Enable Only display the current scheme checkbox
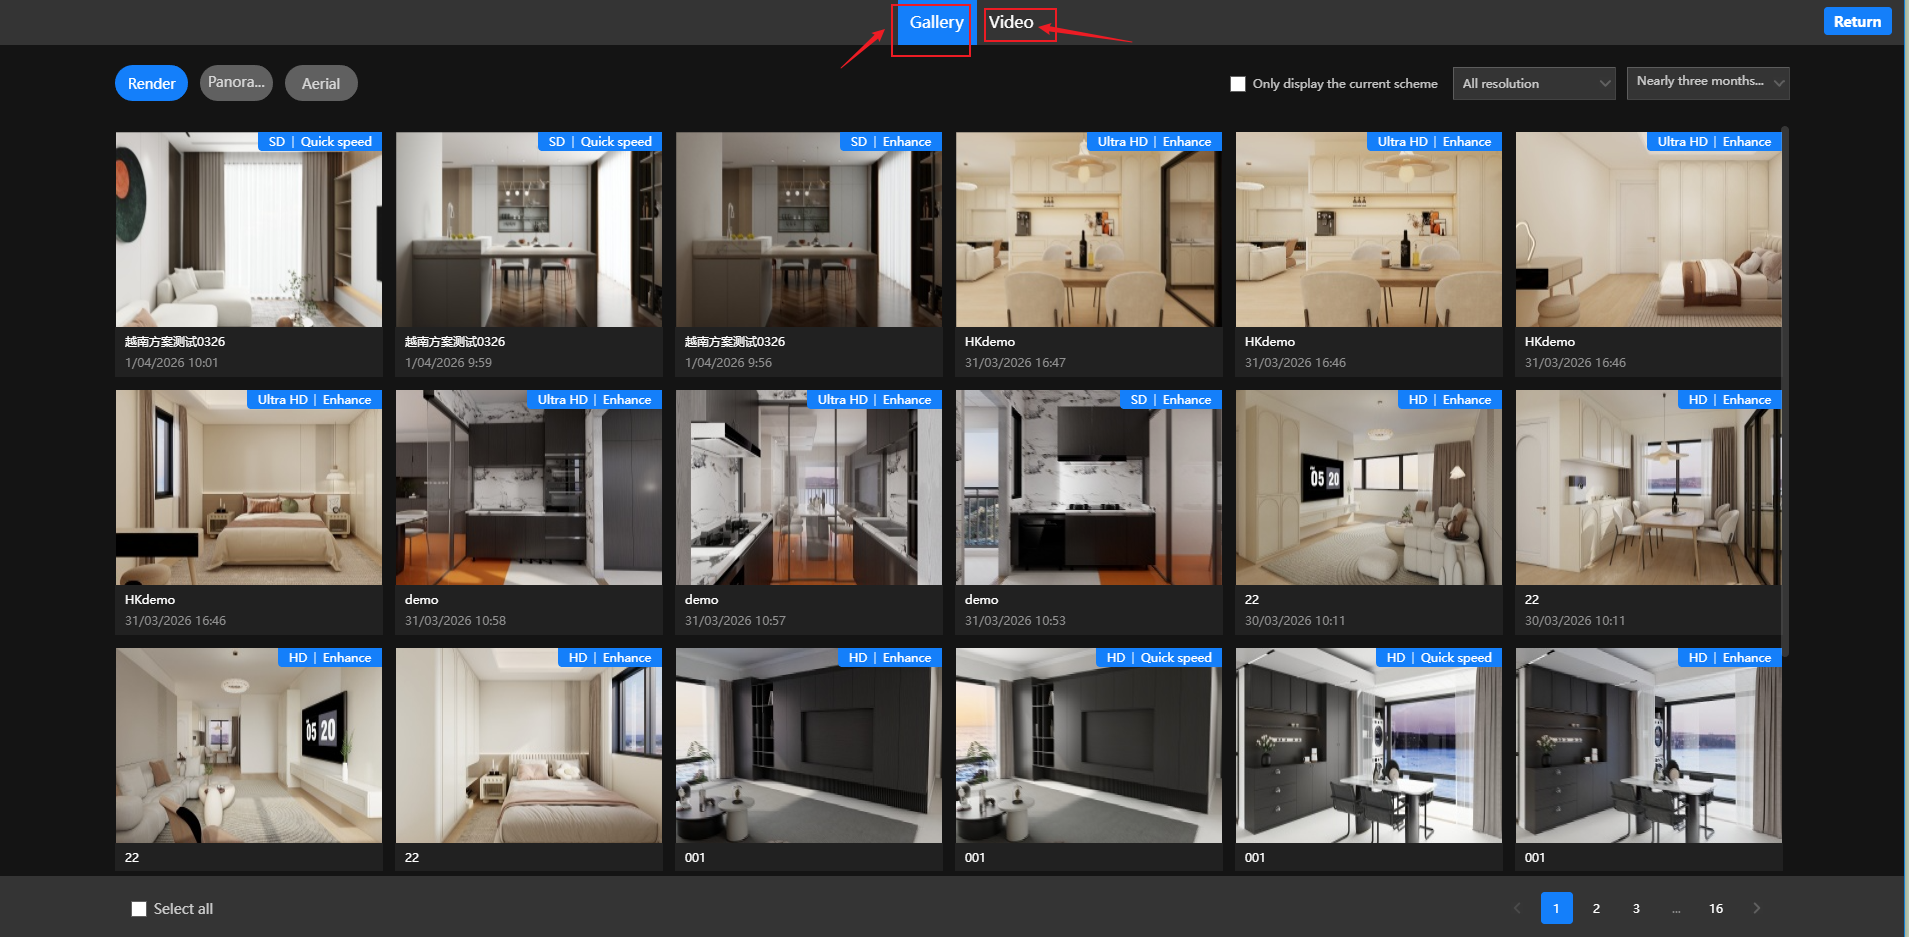The width and height of the screenshot is (1909, 937). [x=1238, y=84]
